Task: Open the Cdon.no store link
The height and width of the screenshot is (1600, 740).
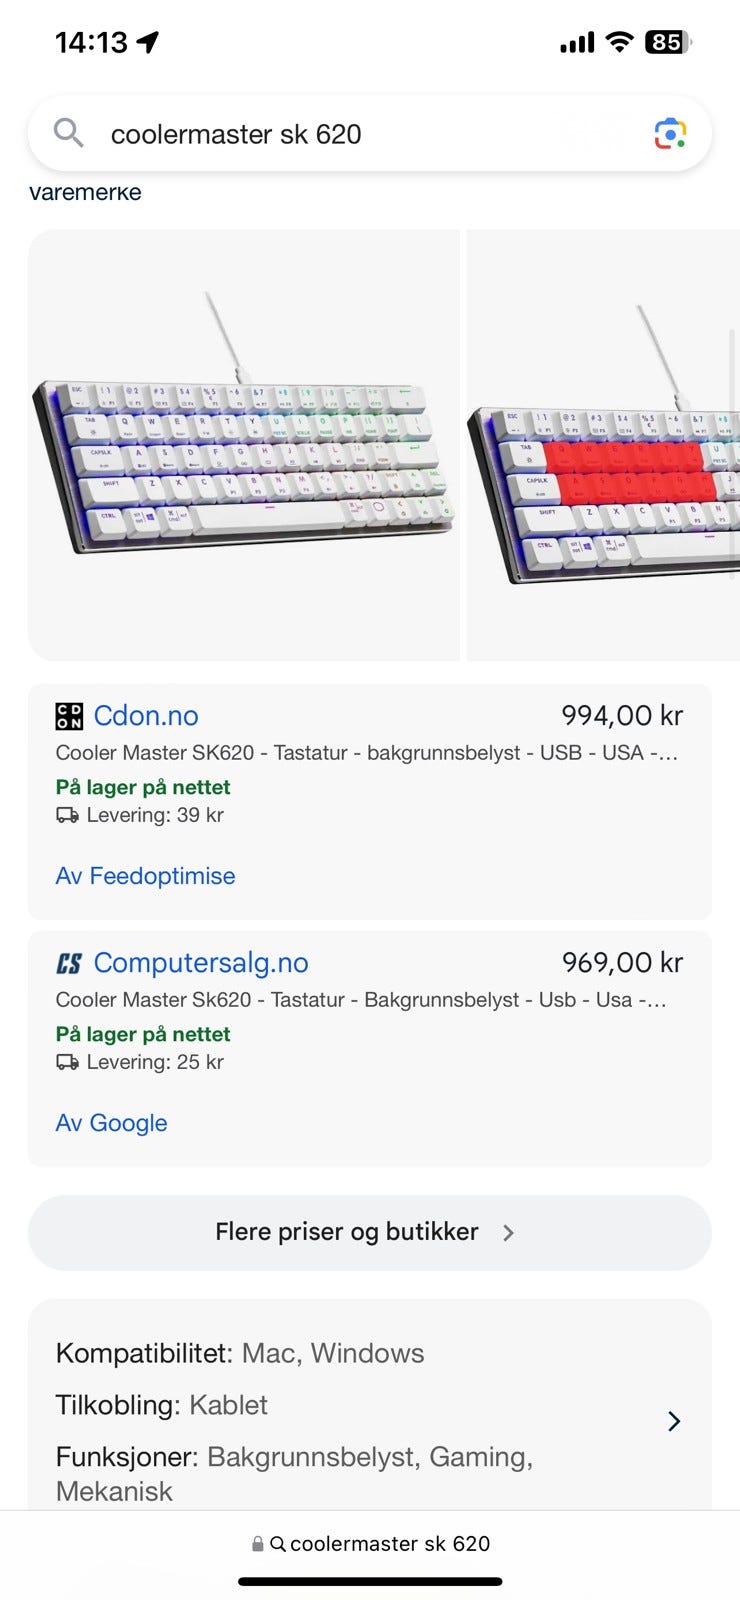Action: pyautogui.click(x=146, y=716)
